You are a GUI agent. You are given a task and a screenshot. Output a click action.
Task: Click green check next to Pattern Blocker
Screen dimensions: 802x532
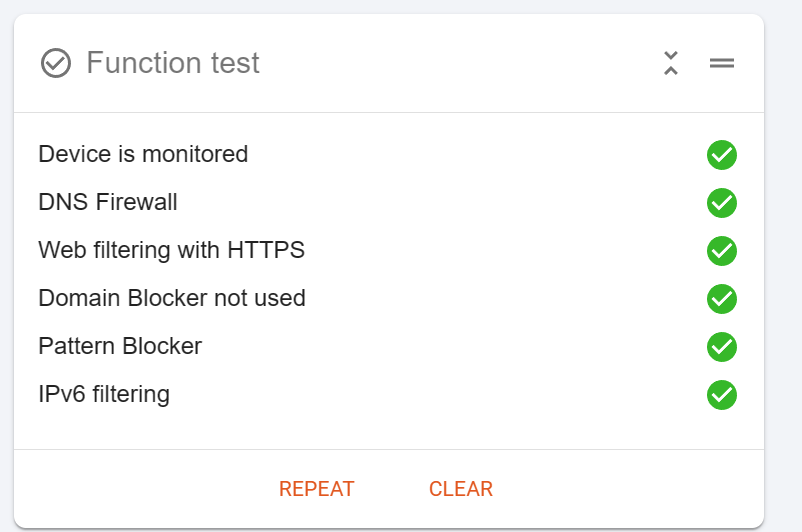pos(722,347)
